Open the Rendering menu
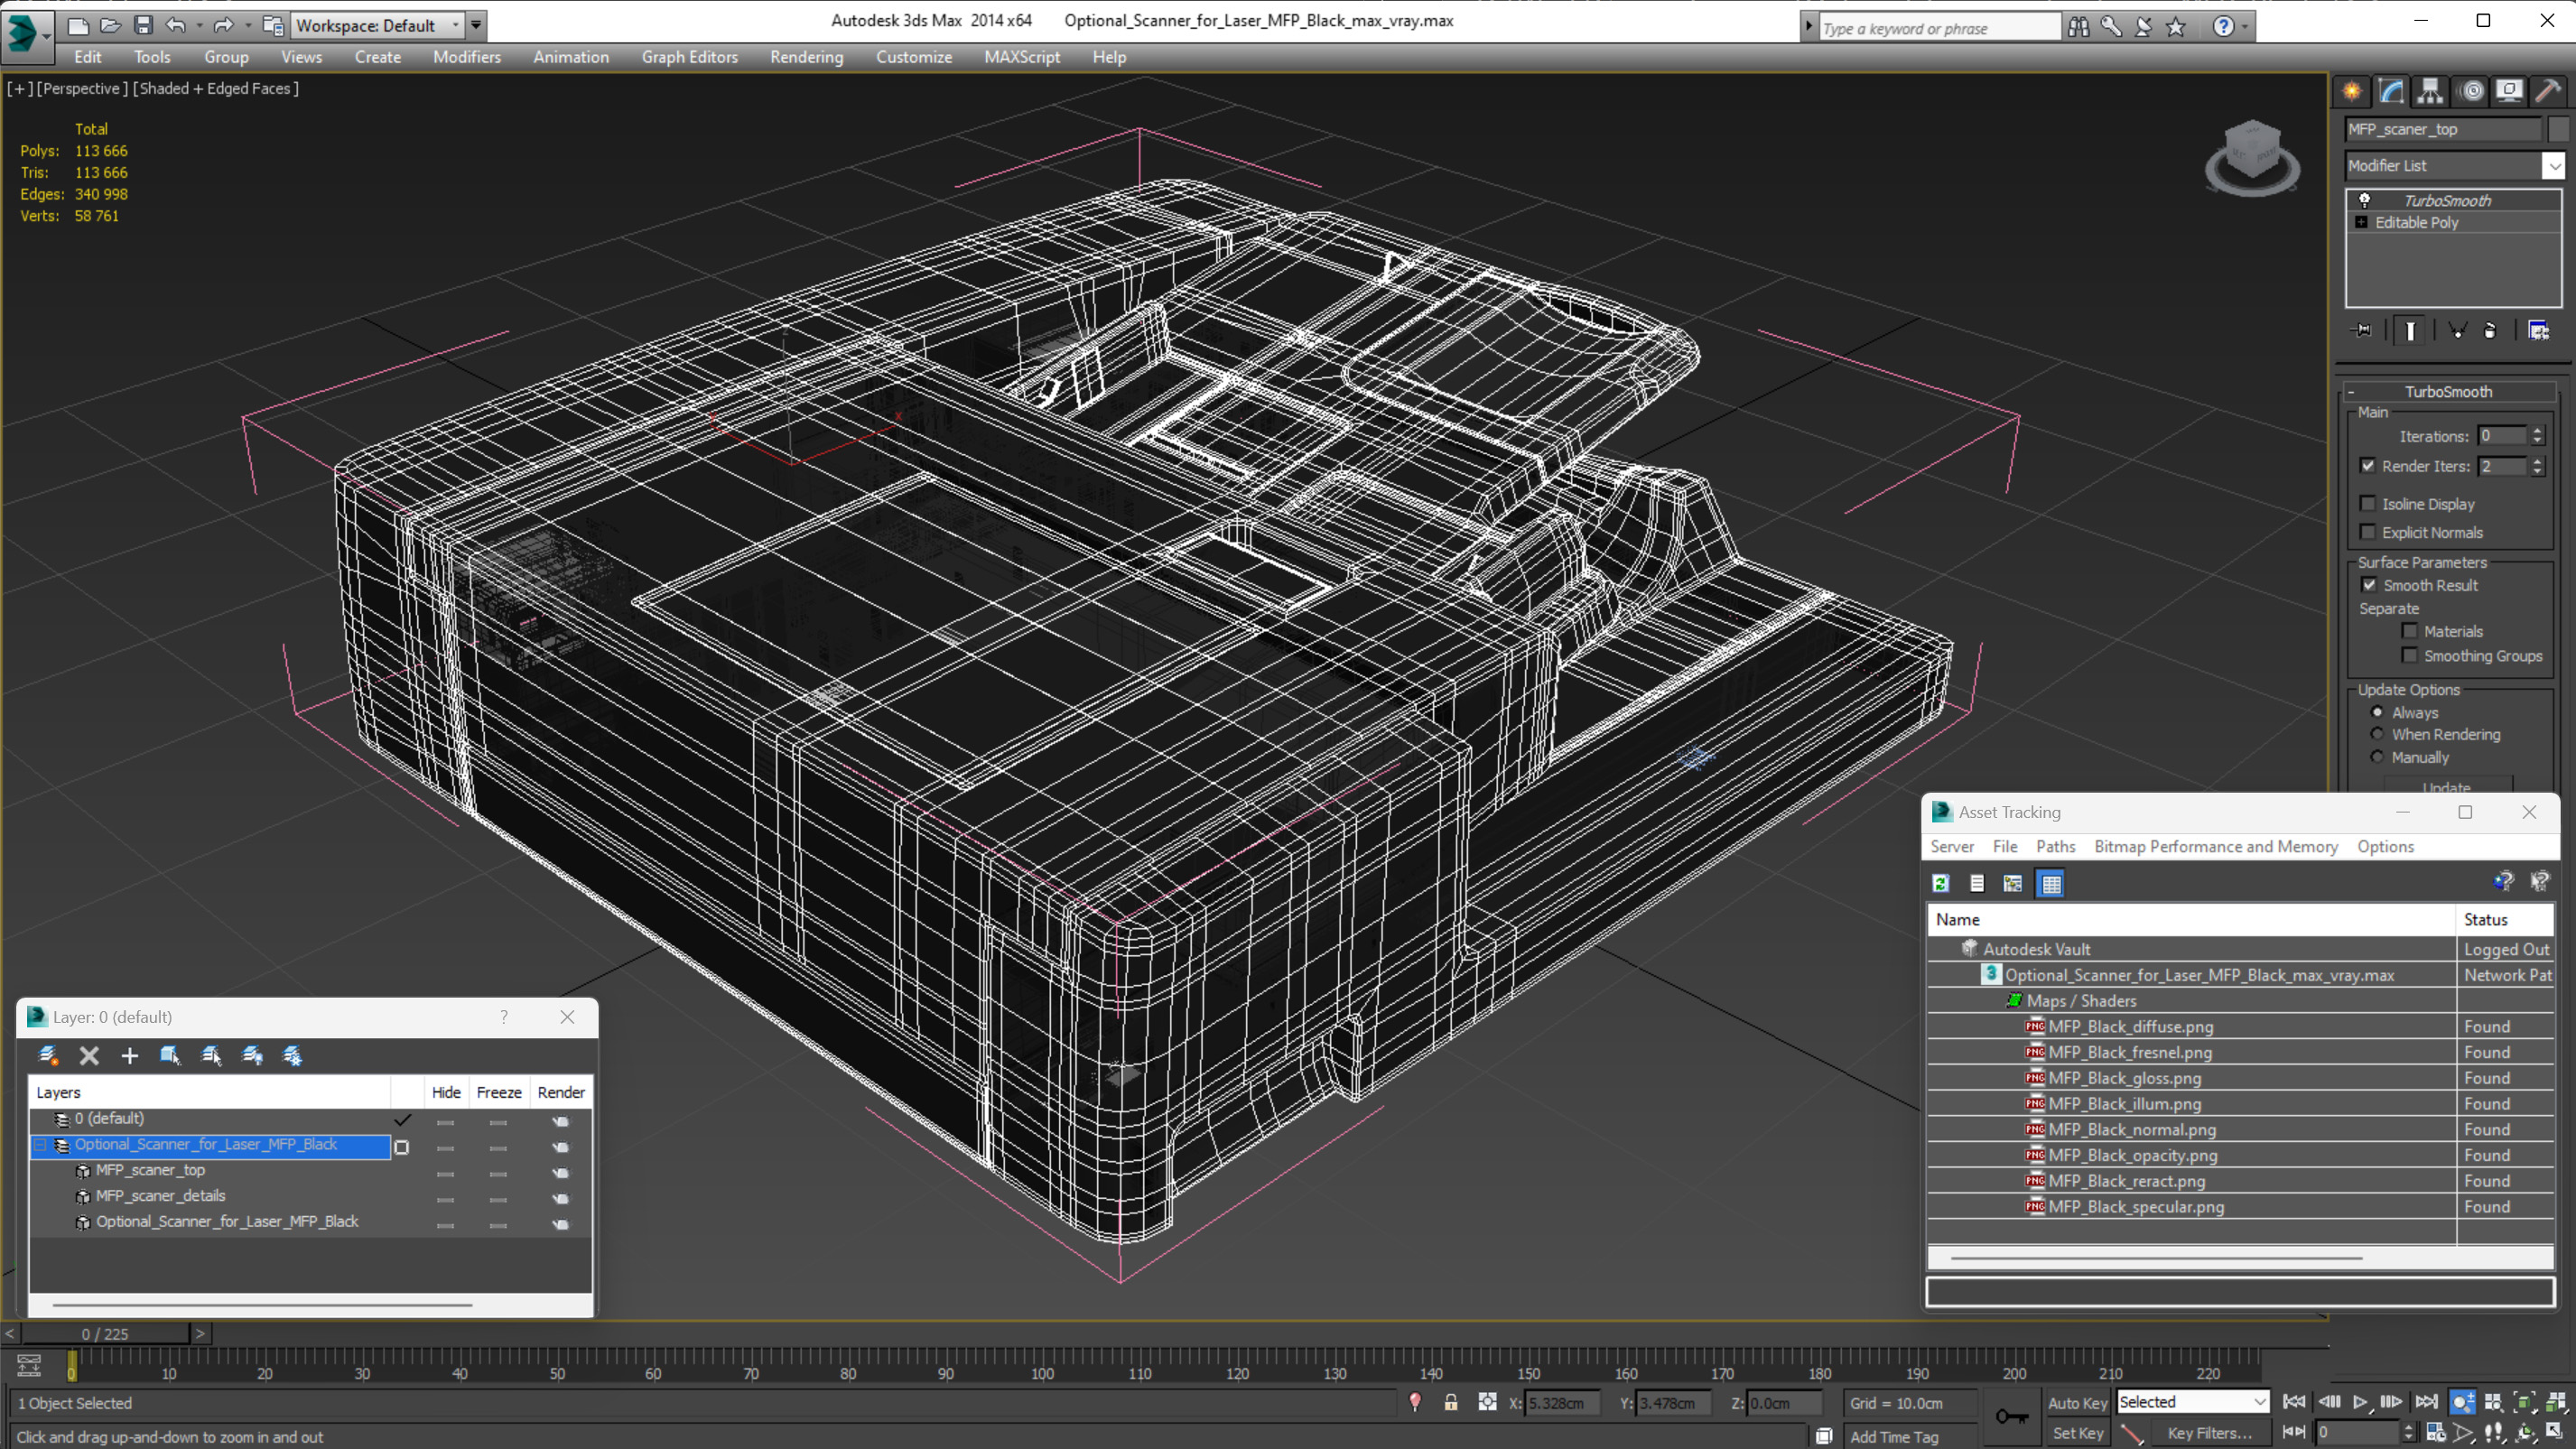This screenshot has width=2576, height=1449. click(806, 57)
